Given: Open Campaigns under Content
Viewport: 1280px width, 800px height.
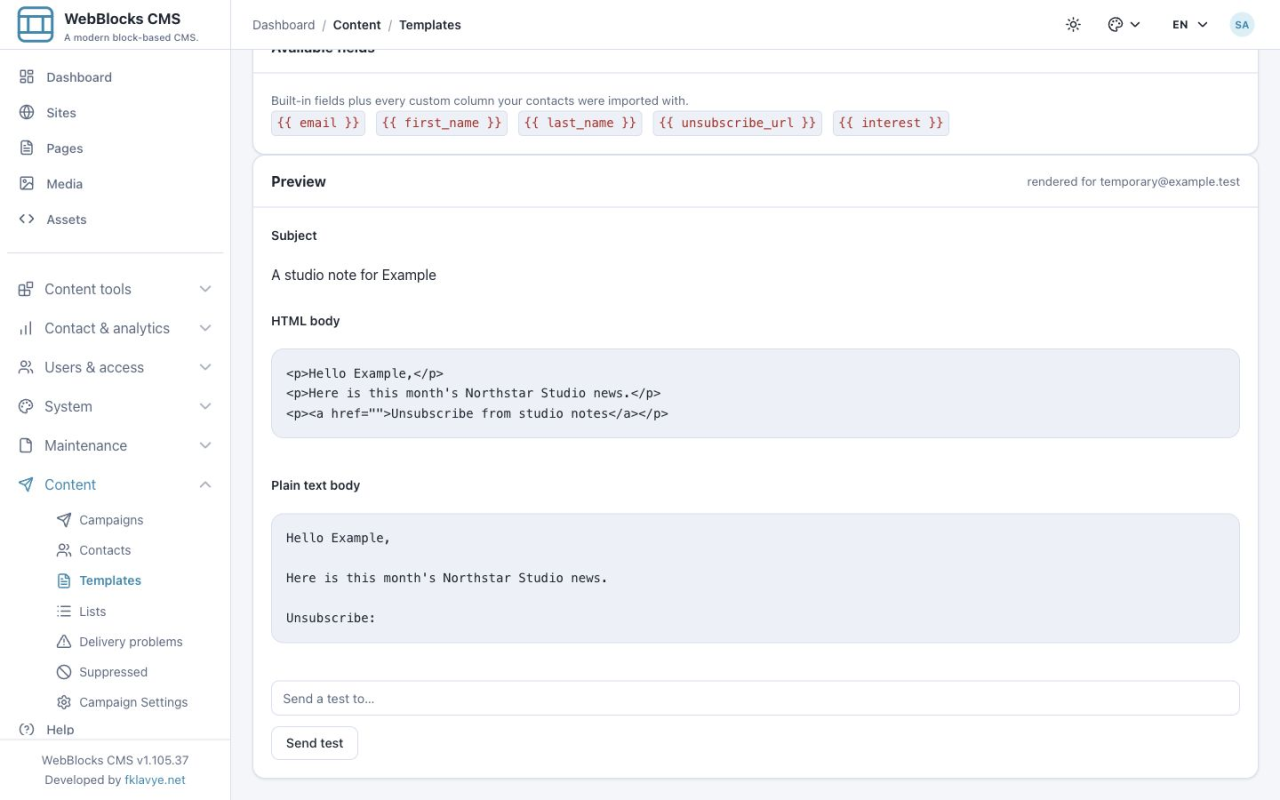Looking at the screenshot, I should click(111, 520).
